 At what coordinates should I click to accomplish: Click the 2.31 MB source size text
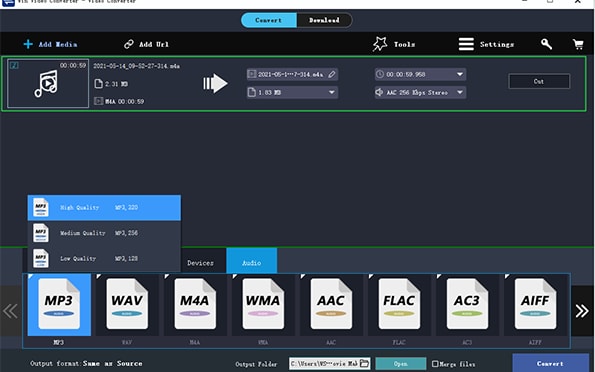[116, 84]
